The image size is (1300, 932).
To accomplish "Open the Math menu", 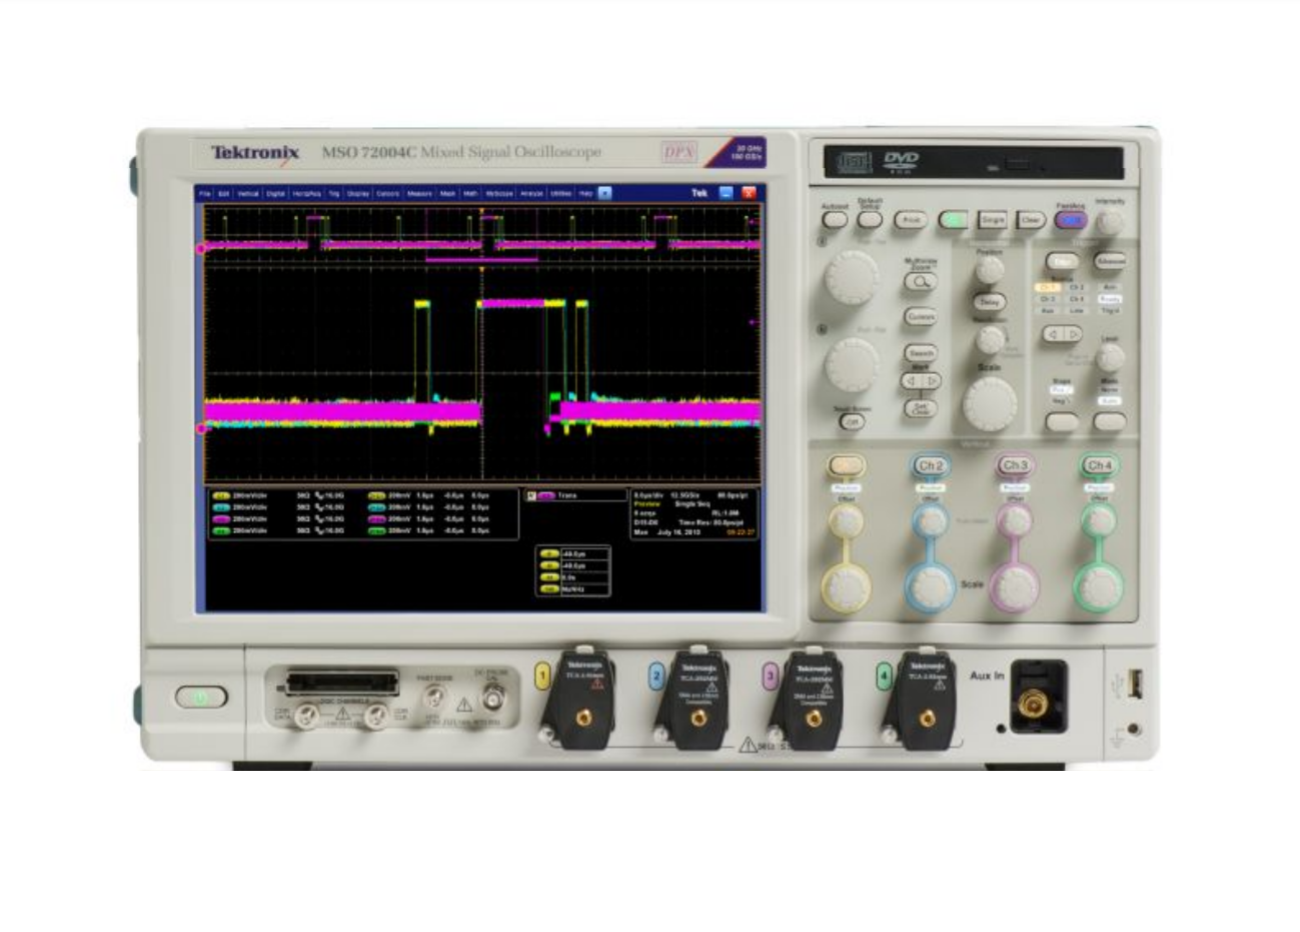I will click(470, 193).
